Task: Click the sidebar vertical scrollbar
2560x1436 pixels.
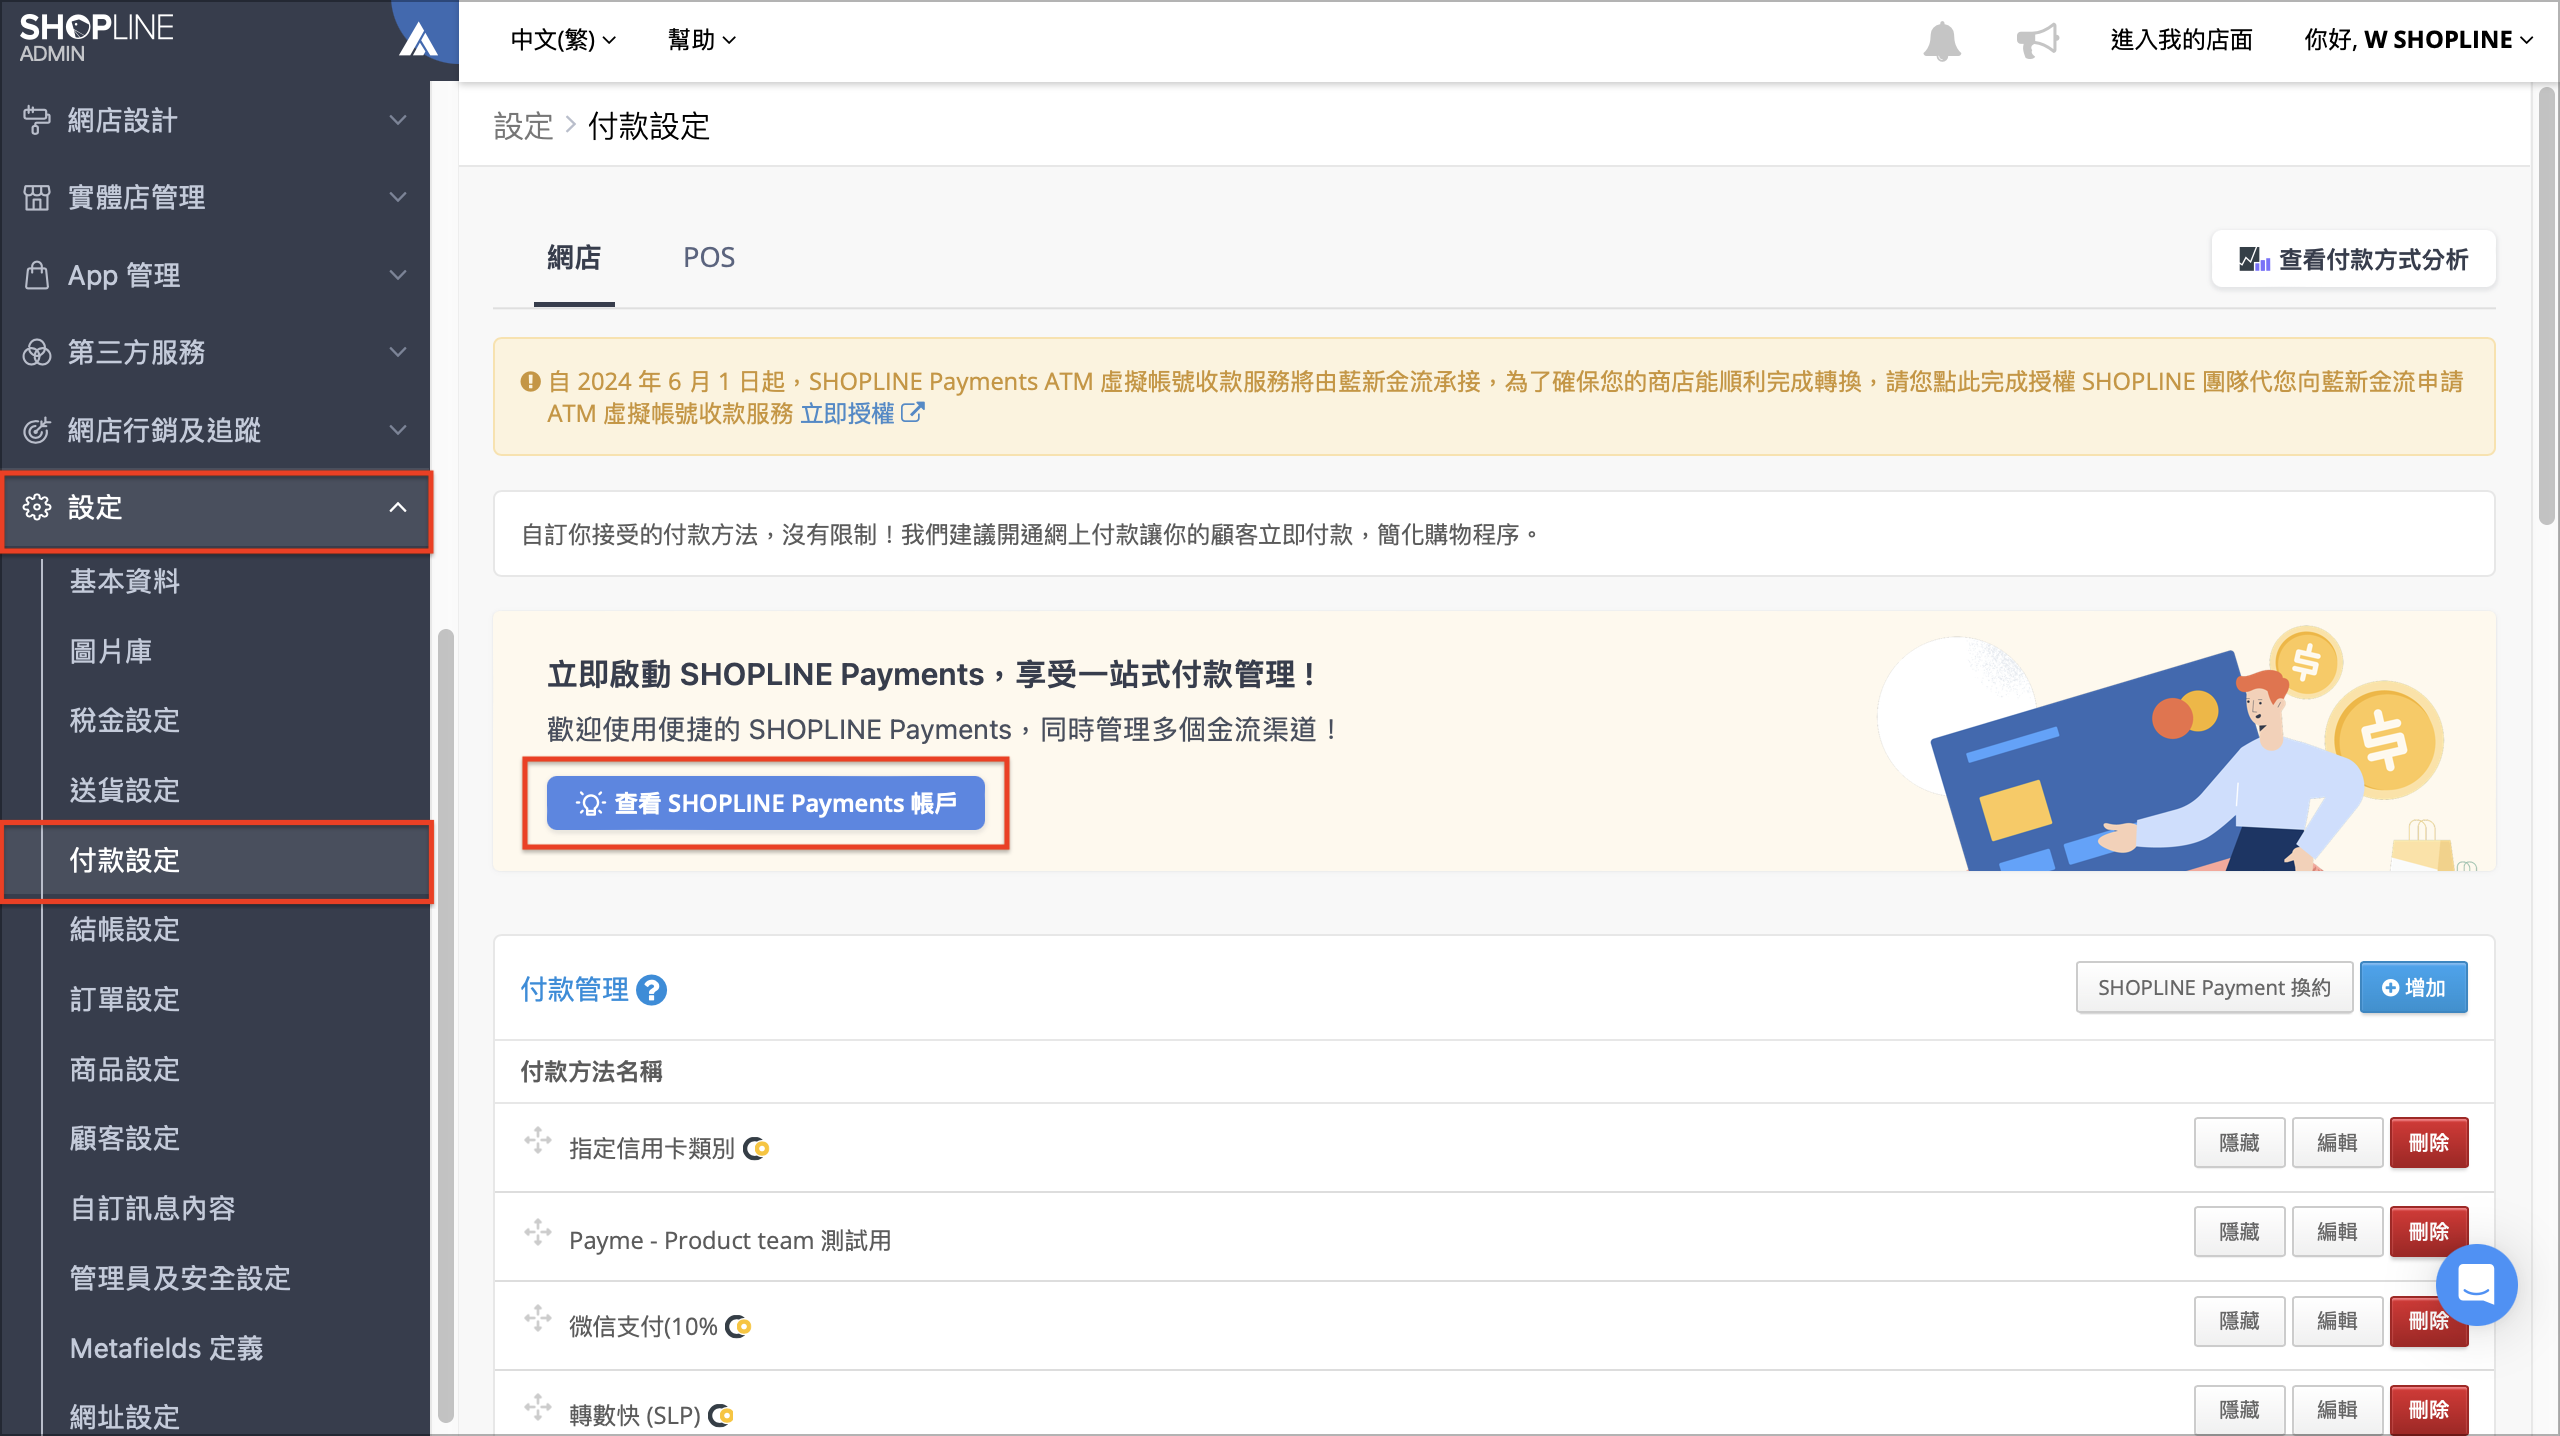Action: [x=446, y=1025]
